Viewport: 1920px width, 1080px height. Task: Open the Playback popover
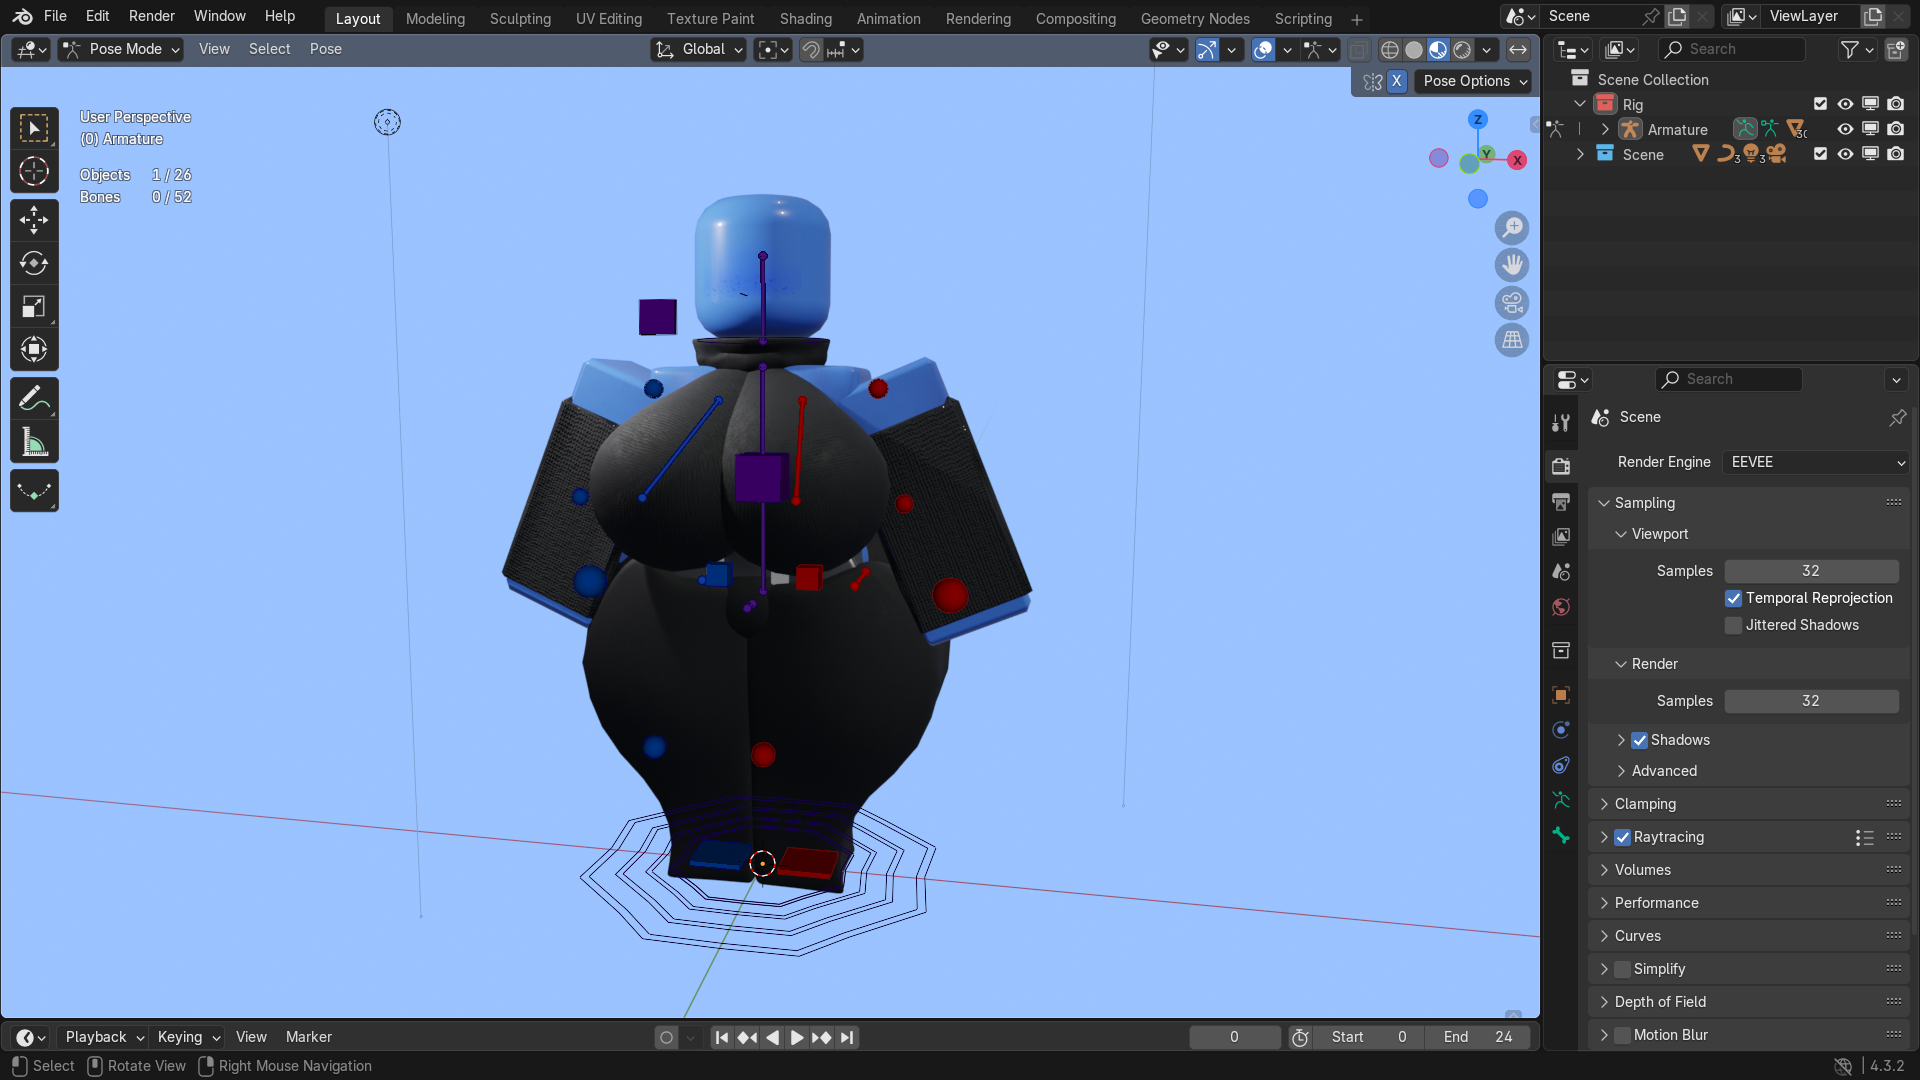pyautogui.click(x=103, y=1037)
